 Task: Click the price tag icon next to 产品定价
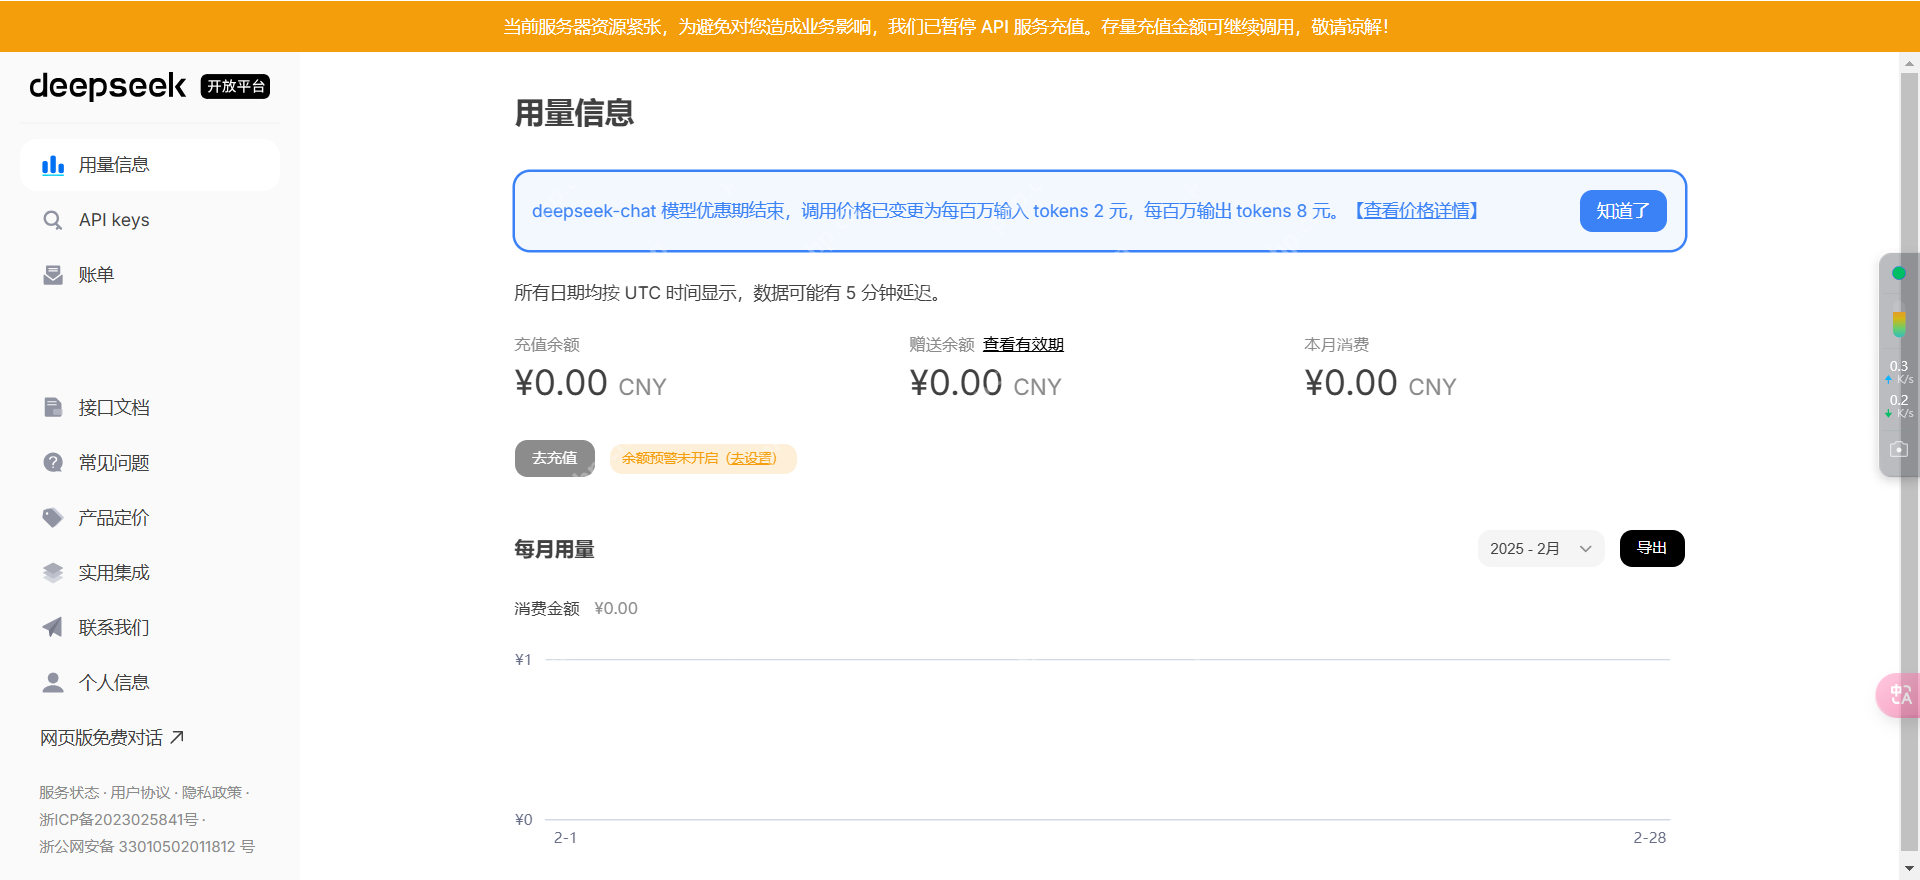53,518
